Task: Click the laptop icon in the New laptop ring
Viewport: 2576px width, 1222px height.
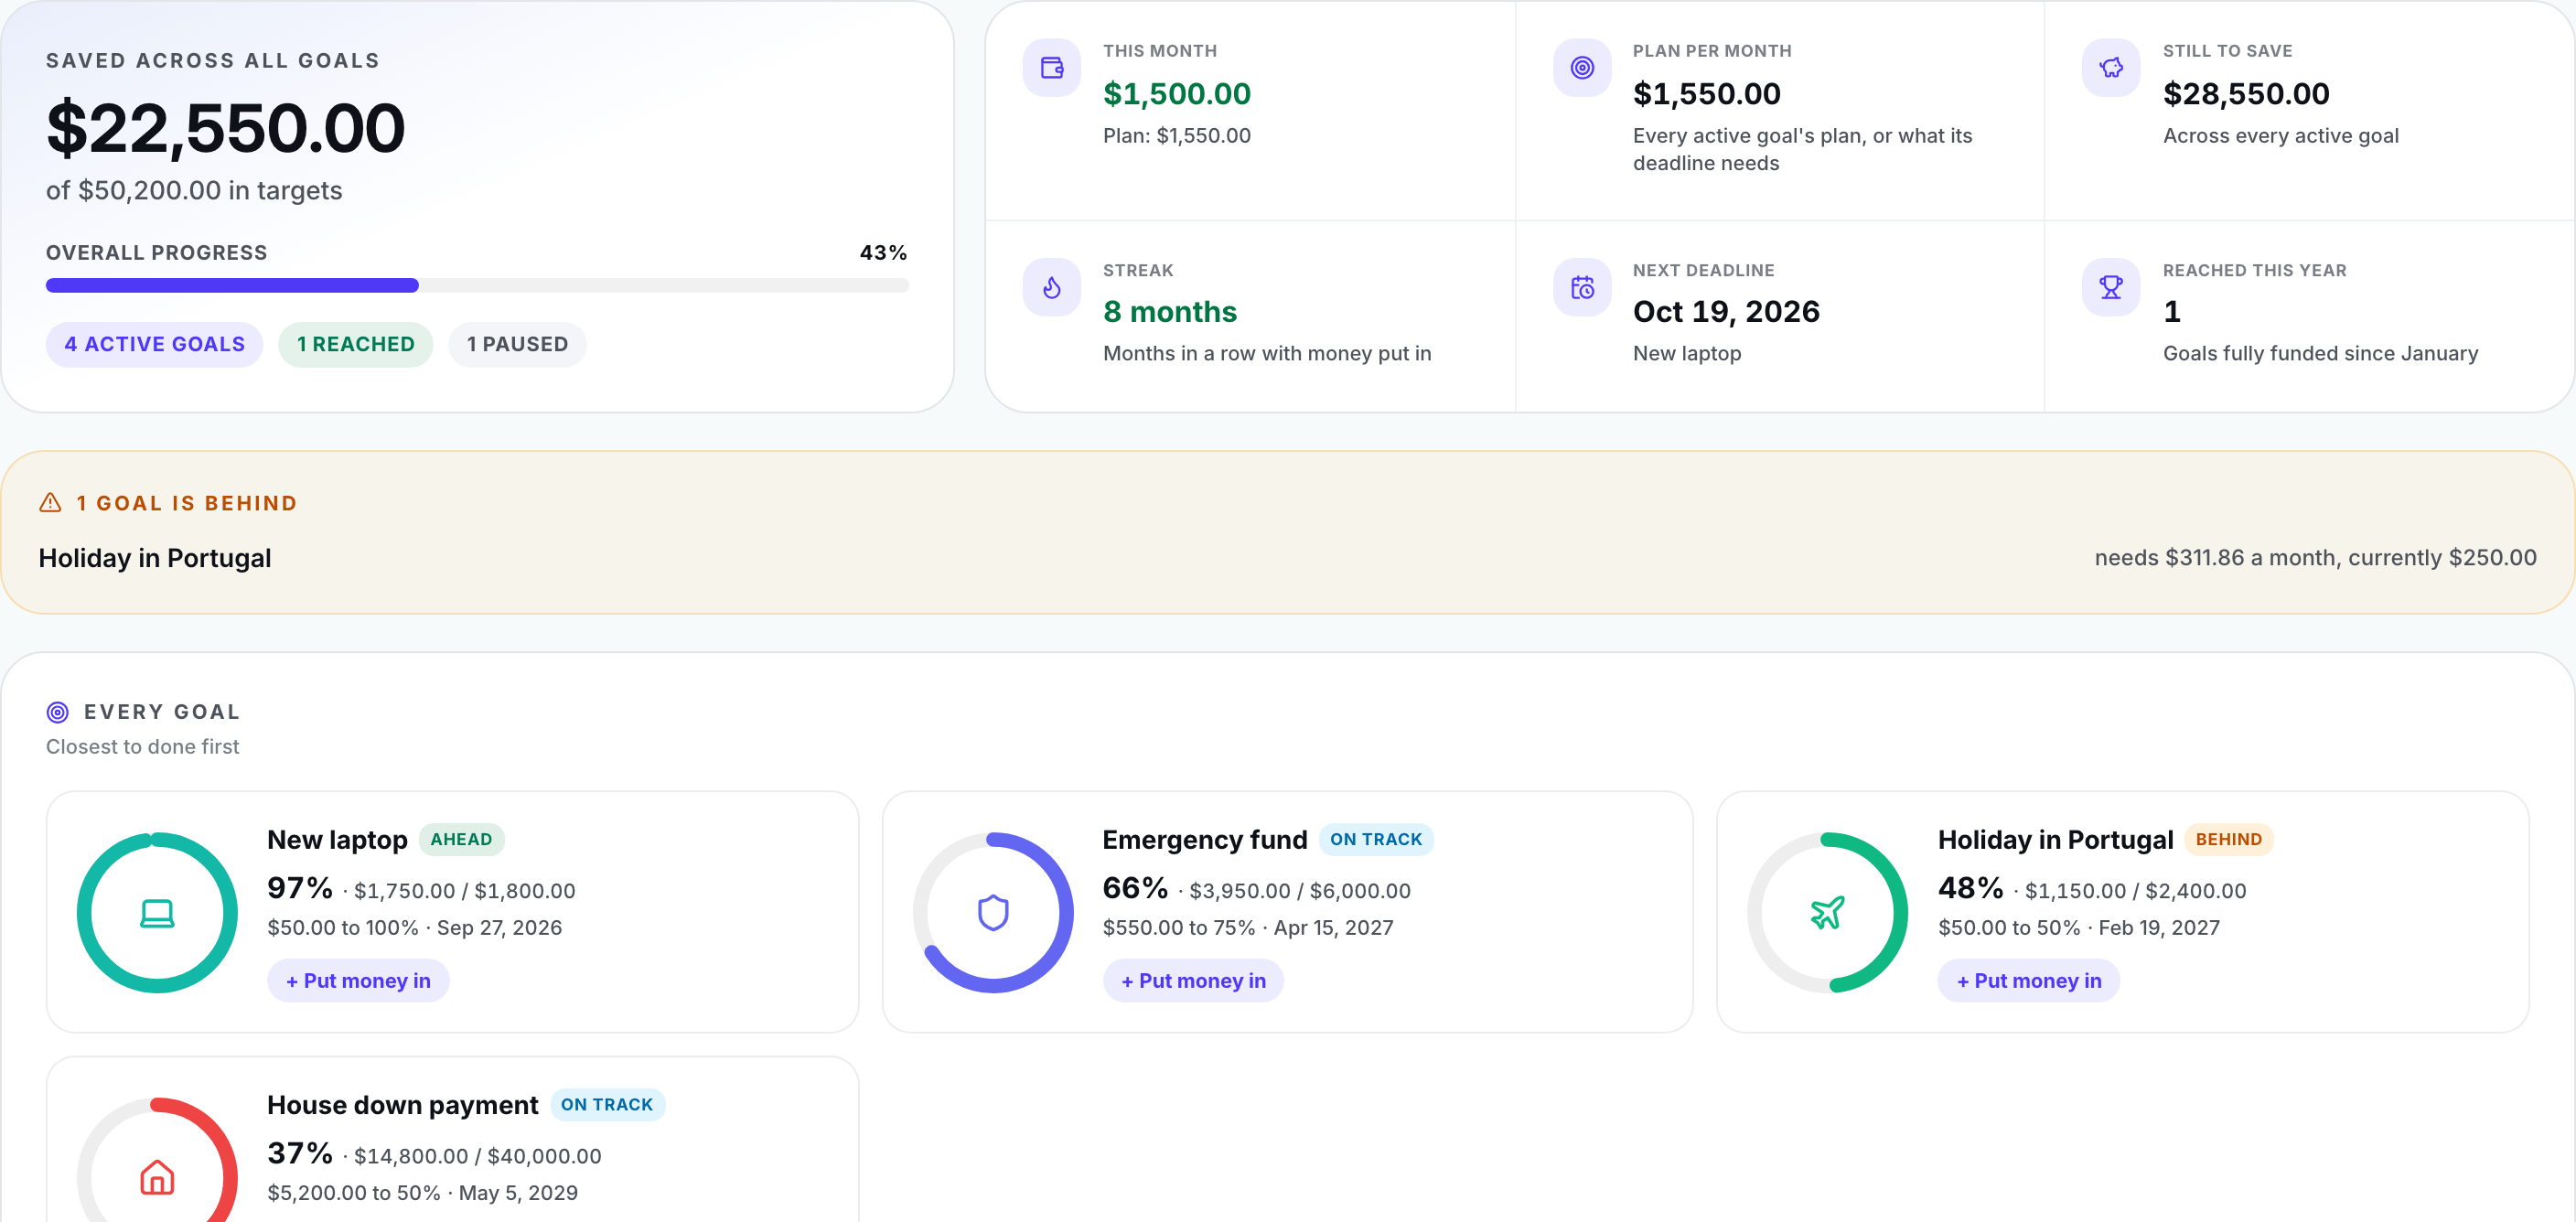Action: click(157, 913)
